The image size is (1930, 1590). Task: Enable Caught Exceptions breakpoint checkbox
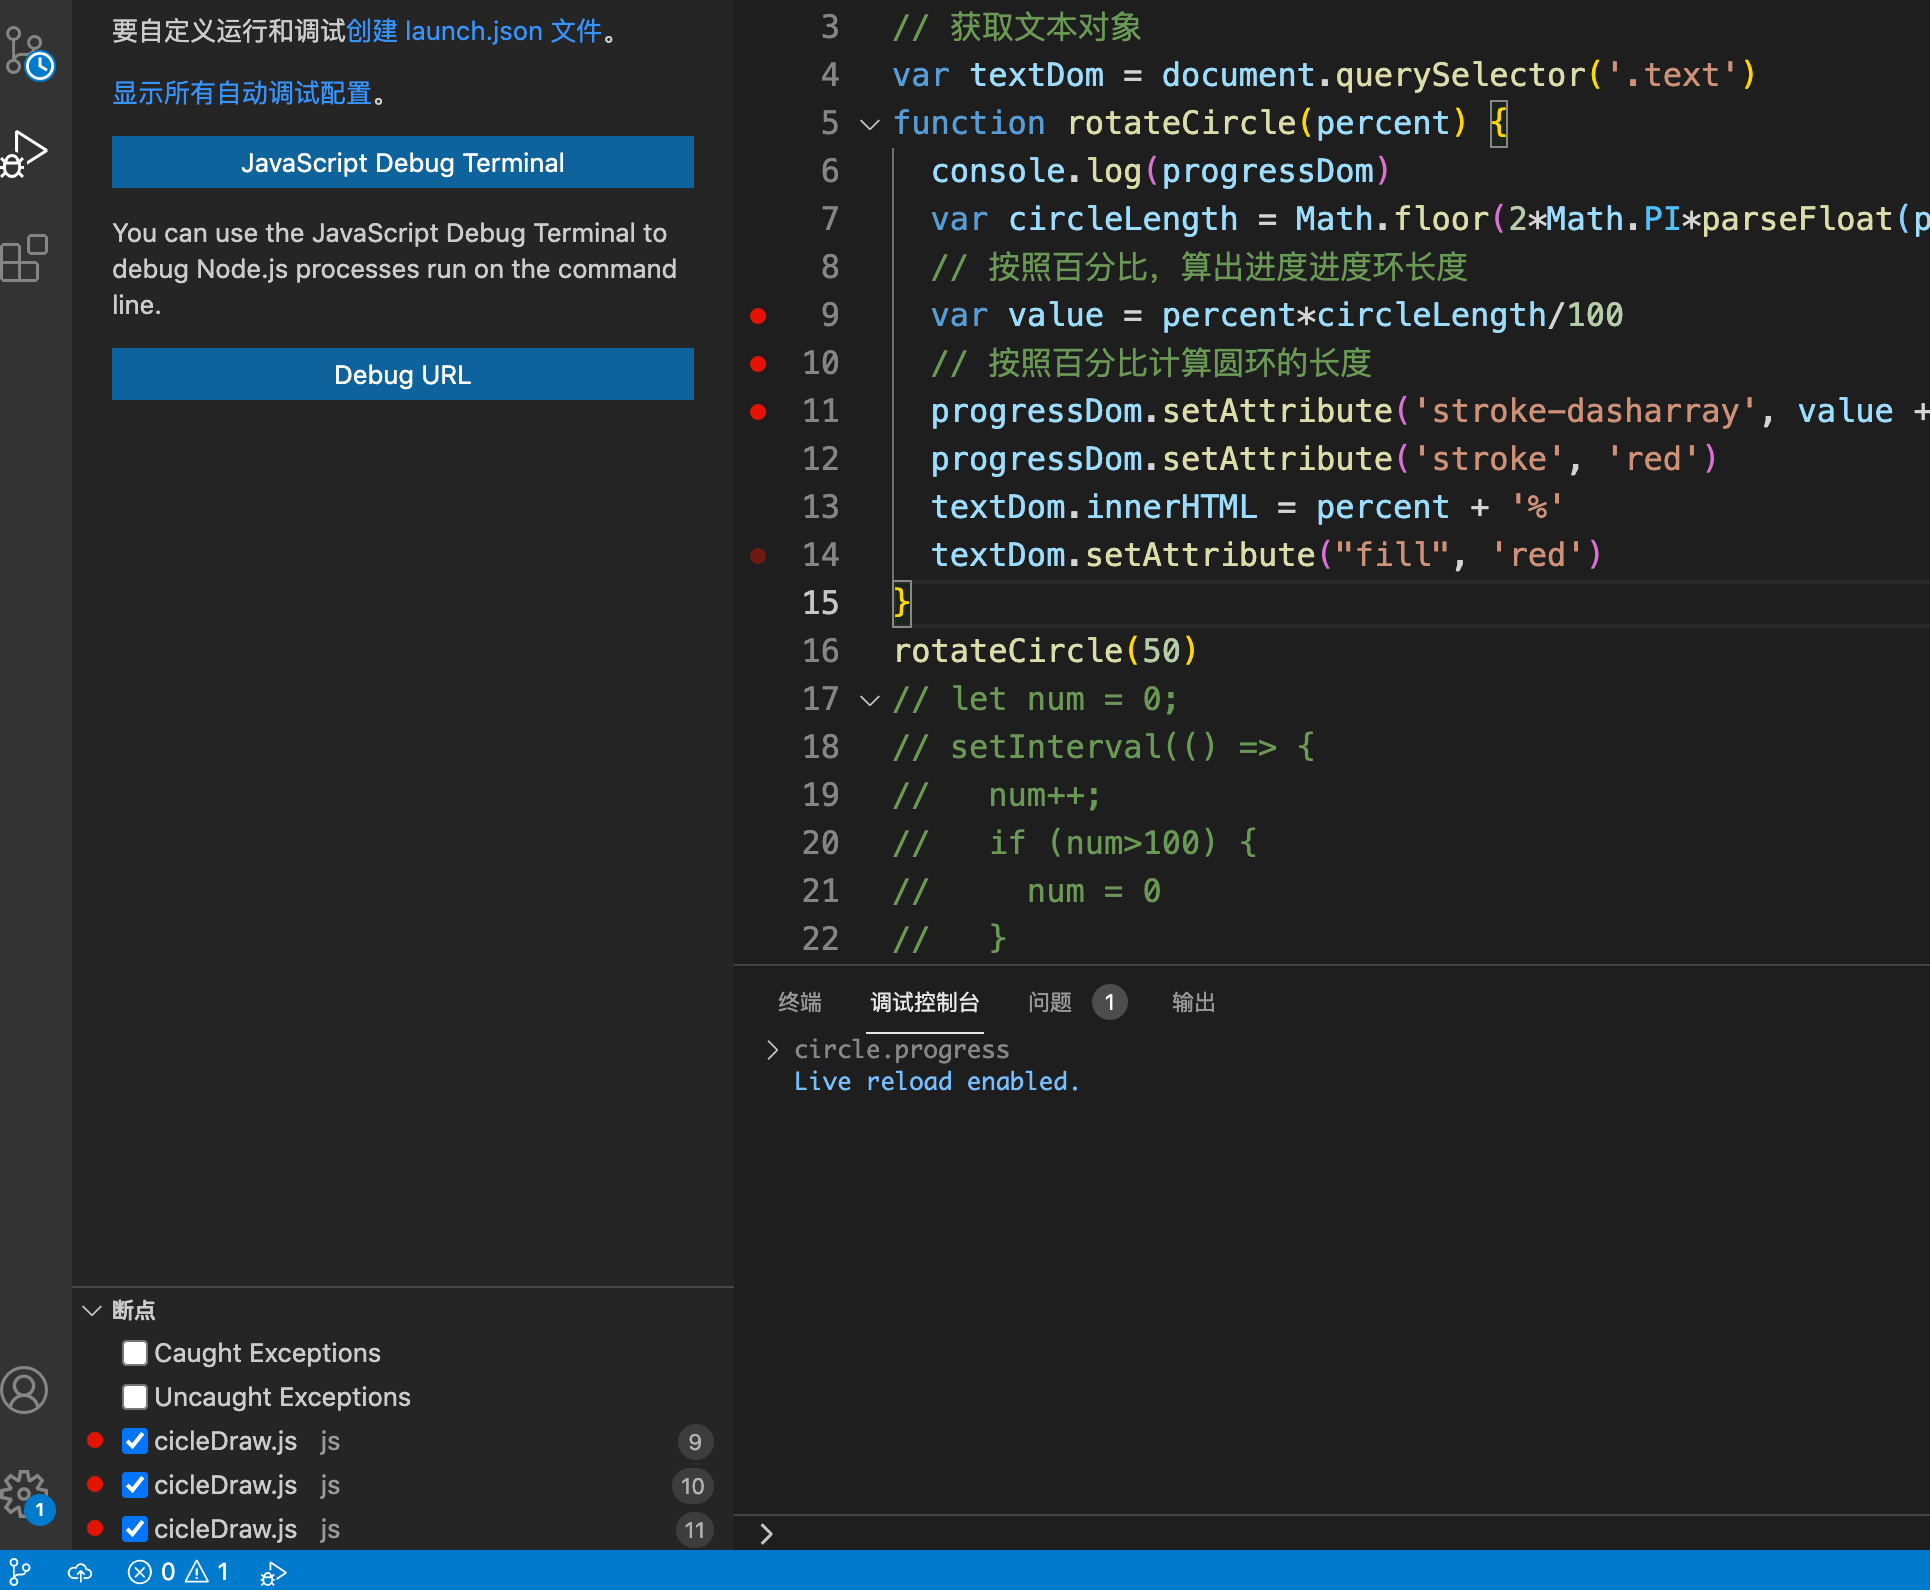pos(135,1353)
